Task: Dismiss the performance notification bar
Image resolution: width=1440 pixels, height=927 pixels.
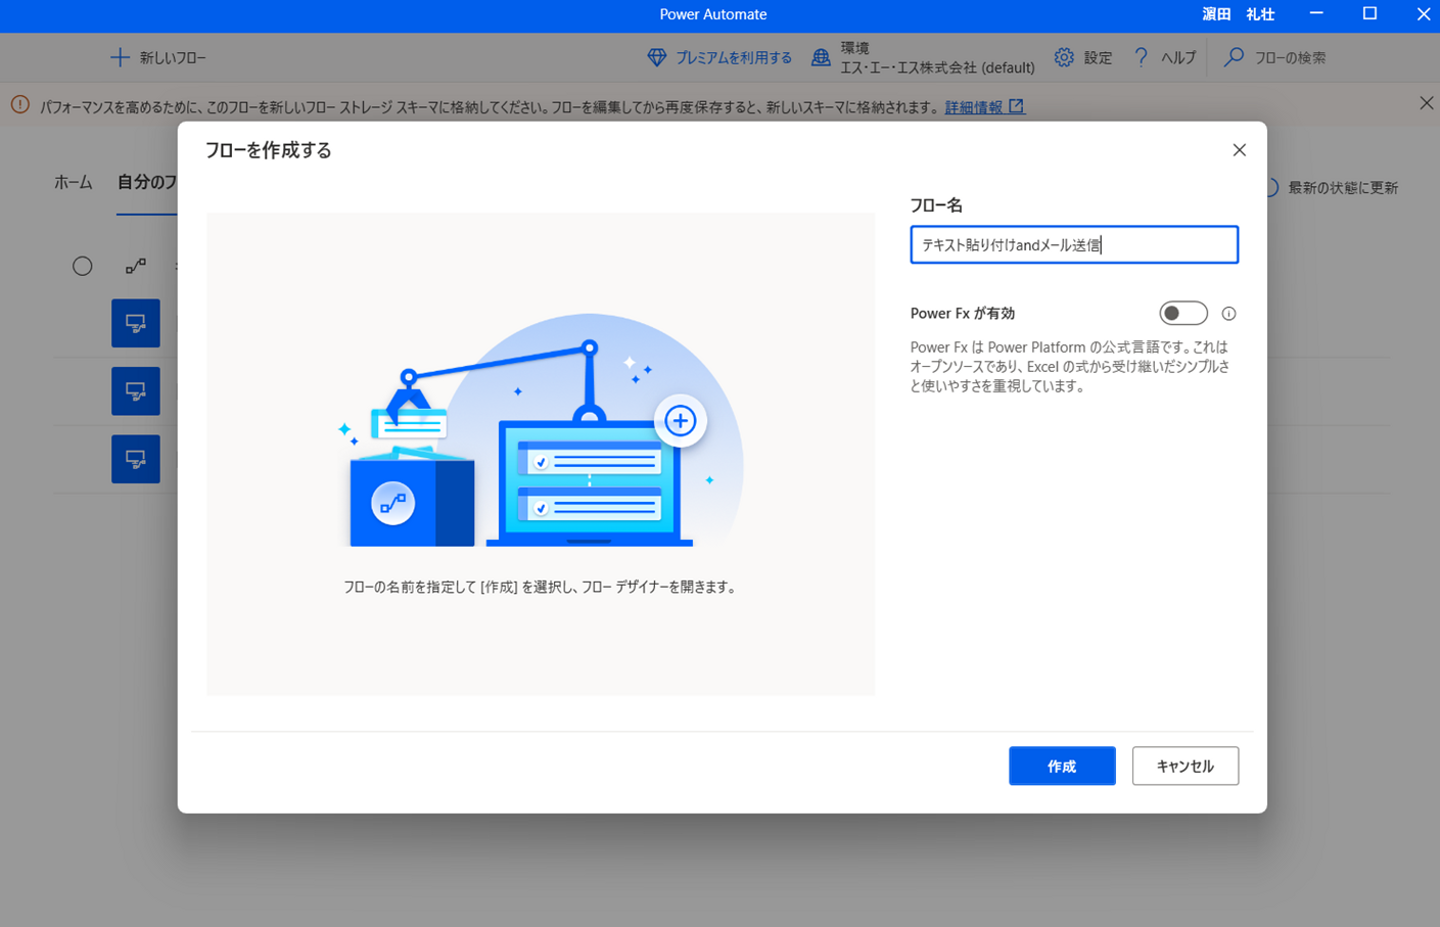Action: (1426, 103)
